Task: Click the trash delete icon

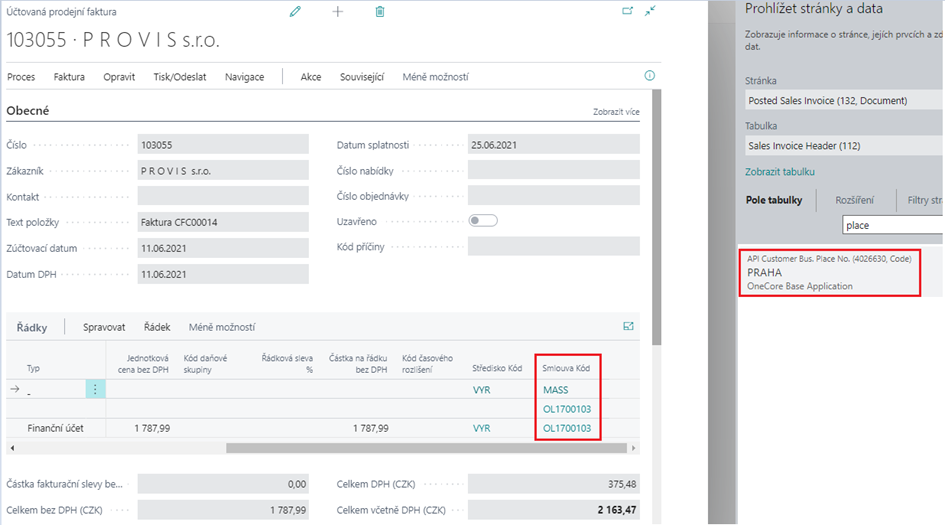Action: click(x=379, y=11)
